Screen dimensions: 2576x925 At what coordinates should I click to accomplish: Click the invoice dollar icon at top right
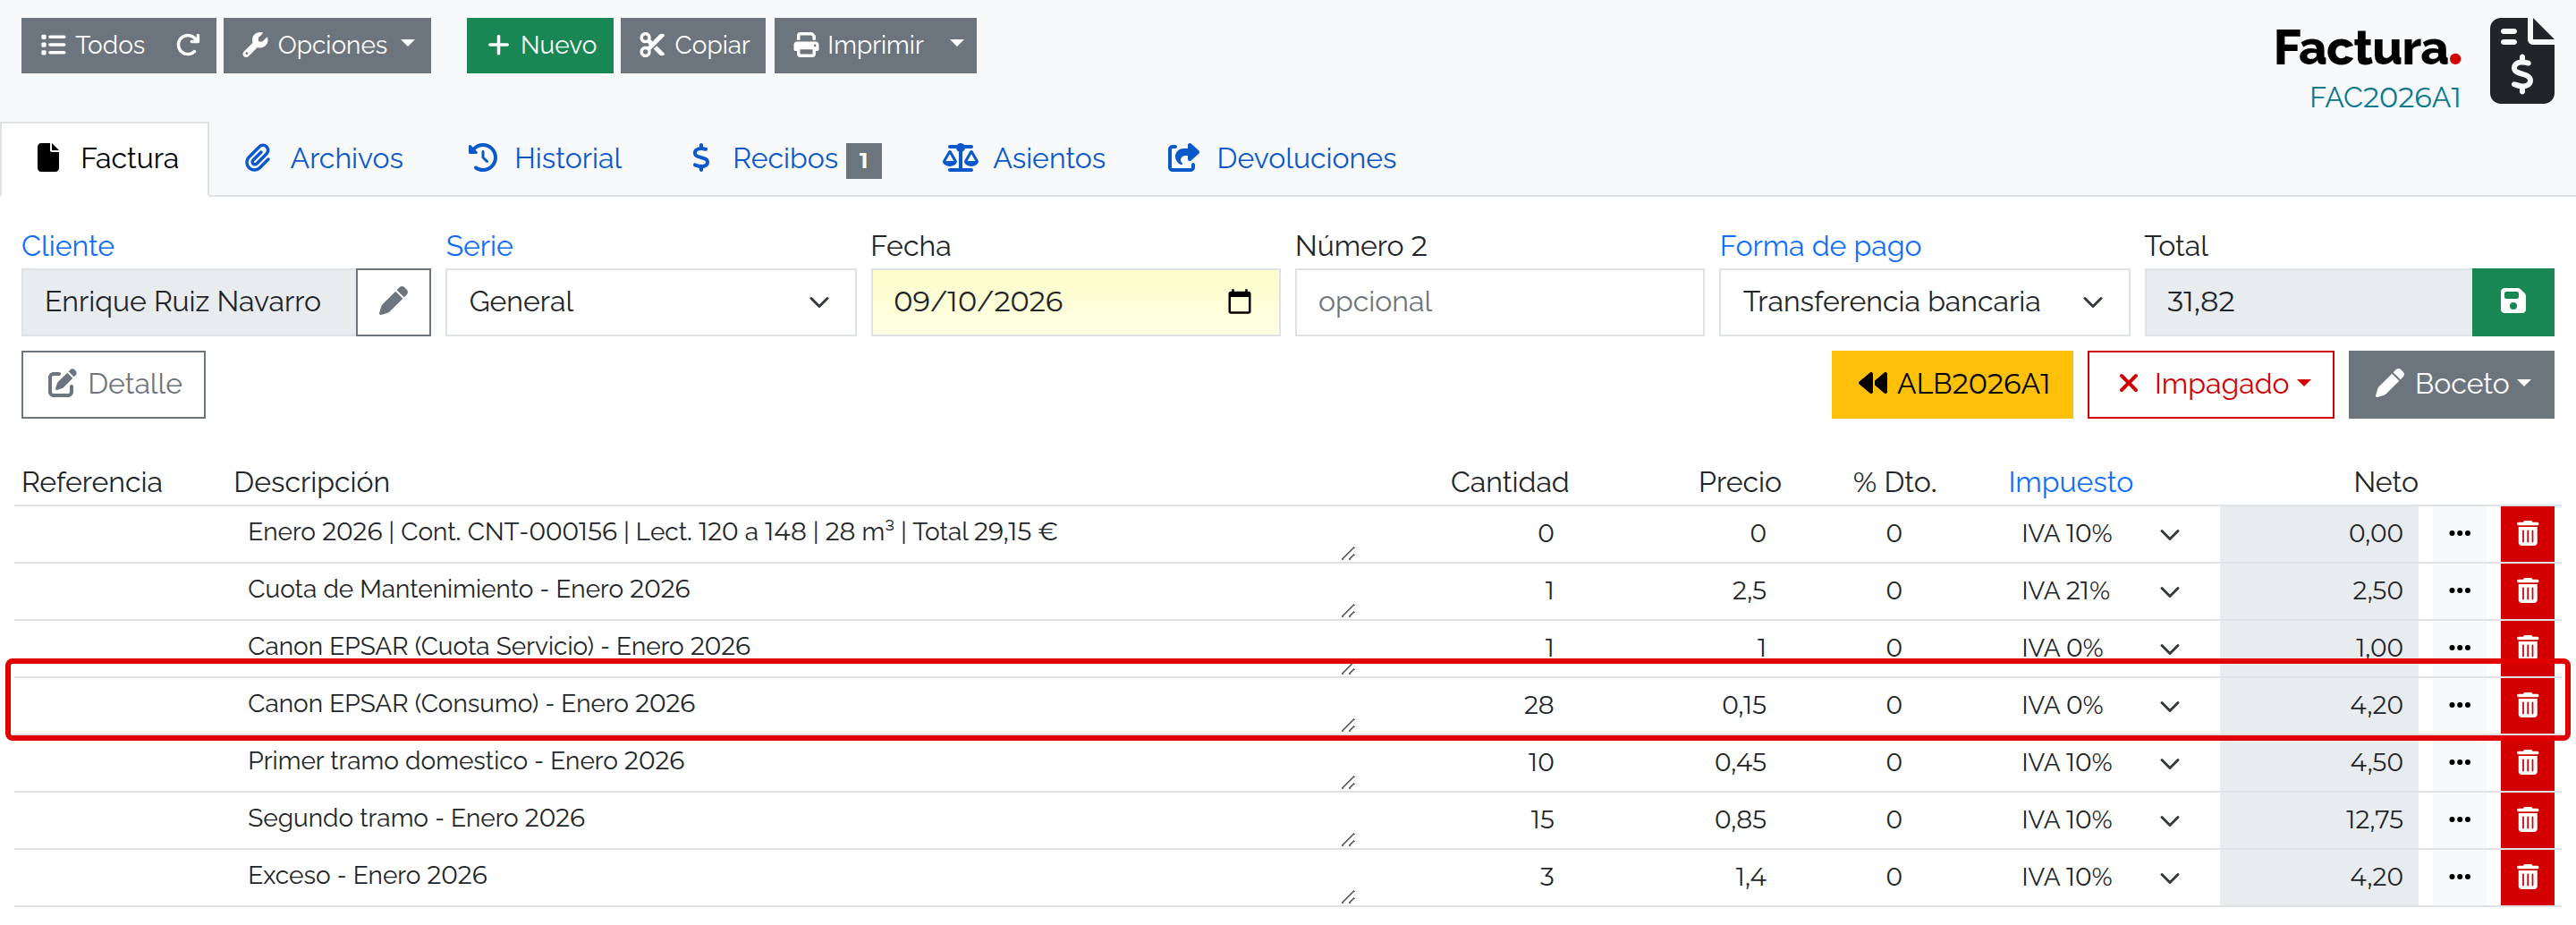[2521, 61]
